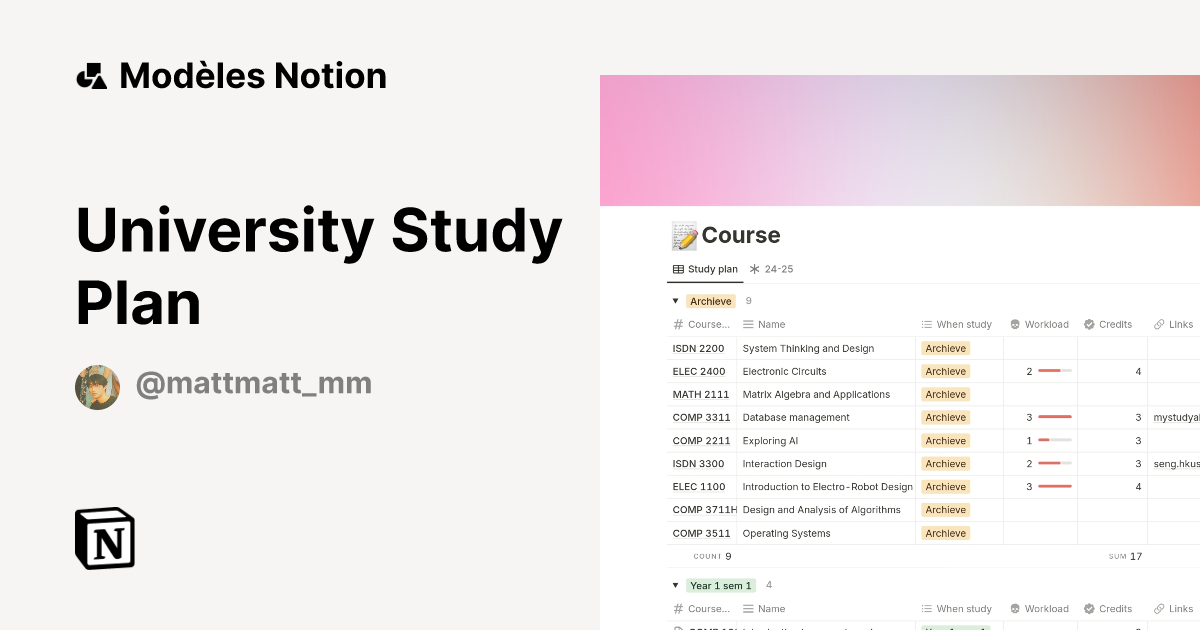Switch to the Study plan tab

pyautogui.click(x=705, y=269)
